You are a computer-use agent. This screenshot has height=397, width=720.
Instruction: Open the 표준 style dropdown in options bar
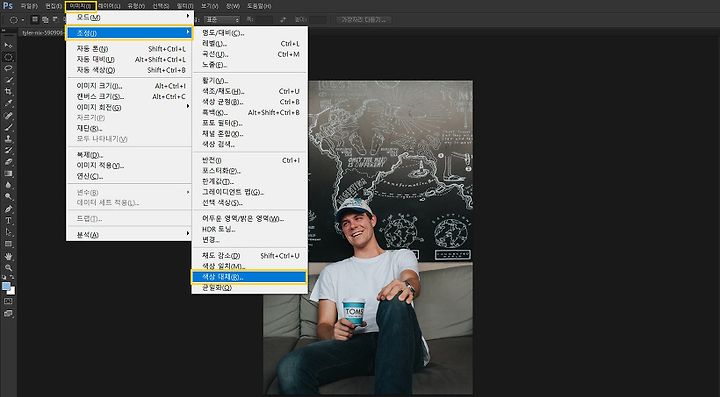[222, 20]
